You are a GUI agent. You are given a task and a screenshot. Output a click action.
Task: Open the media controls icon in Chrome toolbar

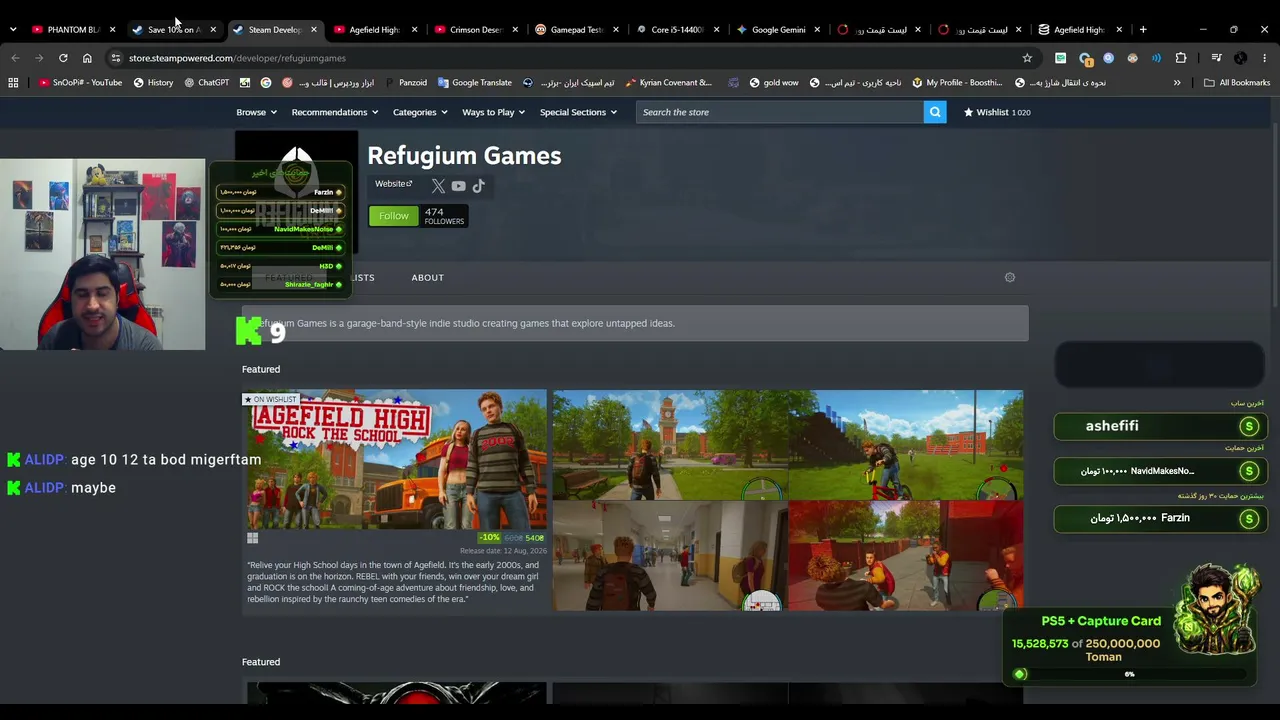click(1216, 58)
